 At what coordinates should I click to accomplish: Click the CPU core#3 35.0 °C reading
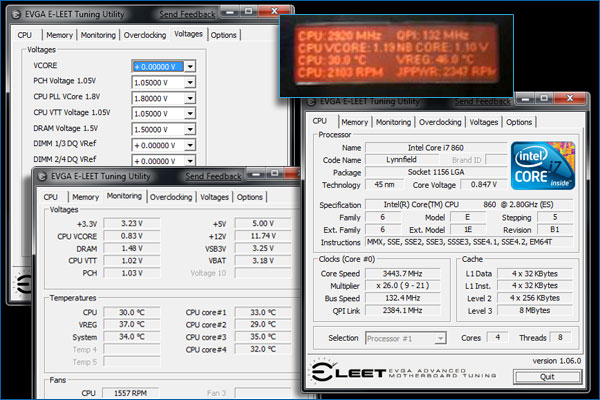point(263,336)
